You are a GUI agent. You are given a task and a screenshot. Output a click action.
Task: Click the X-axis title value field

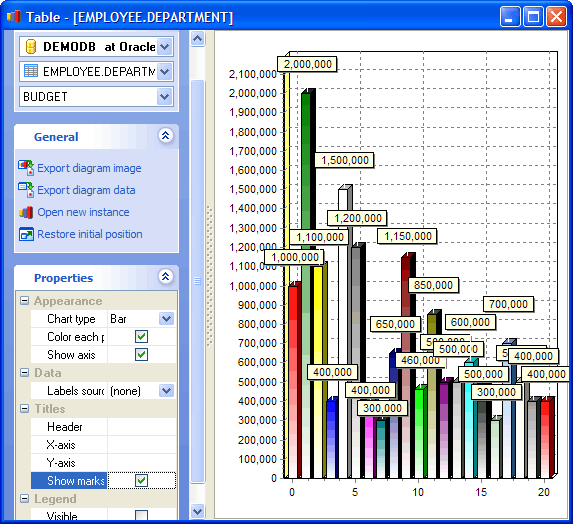point(142,445)
